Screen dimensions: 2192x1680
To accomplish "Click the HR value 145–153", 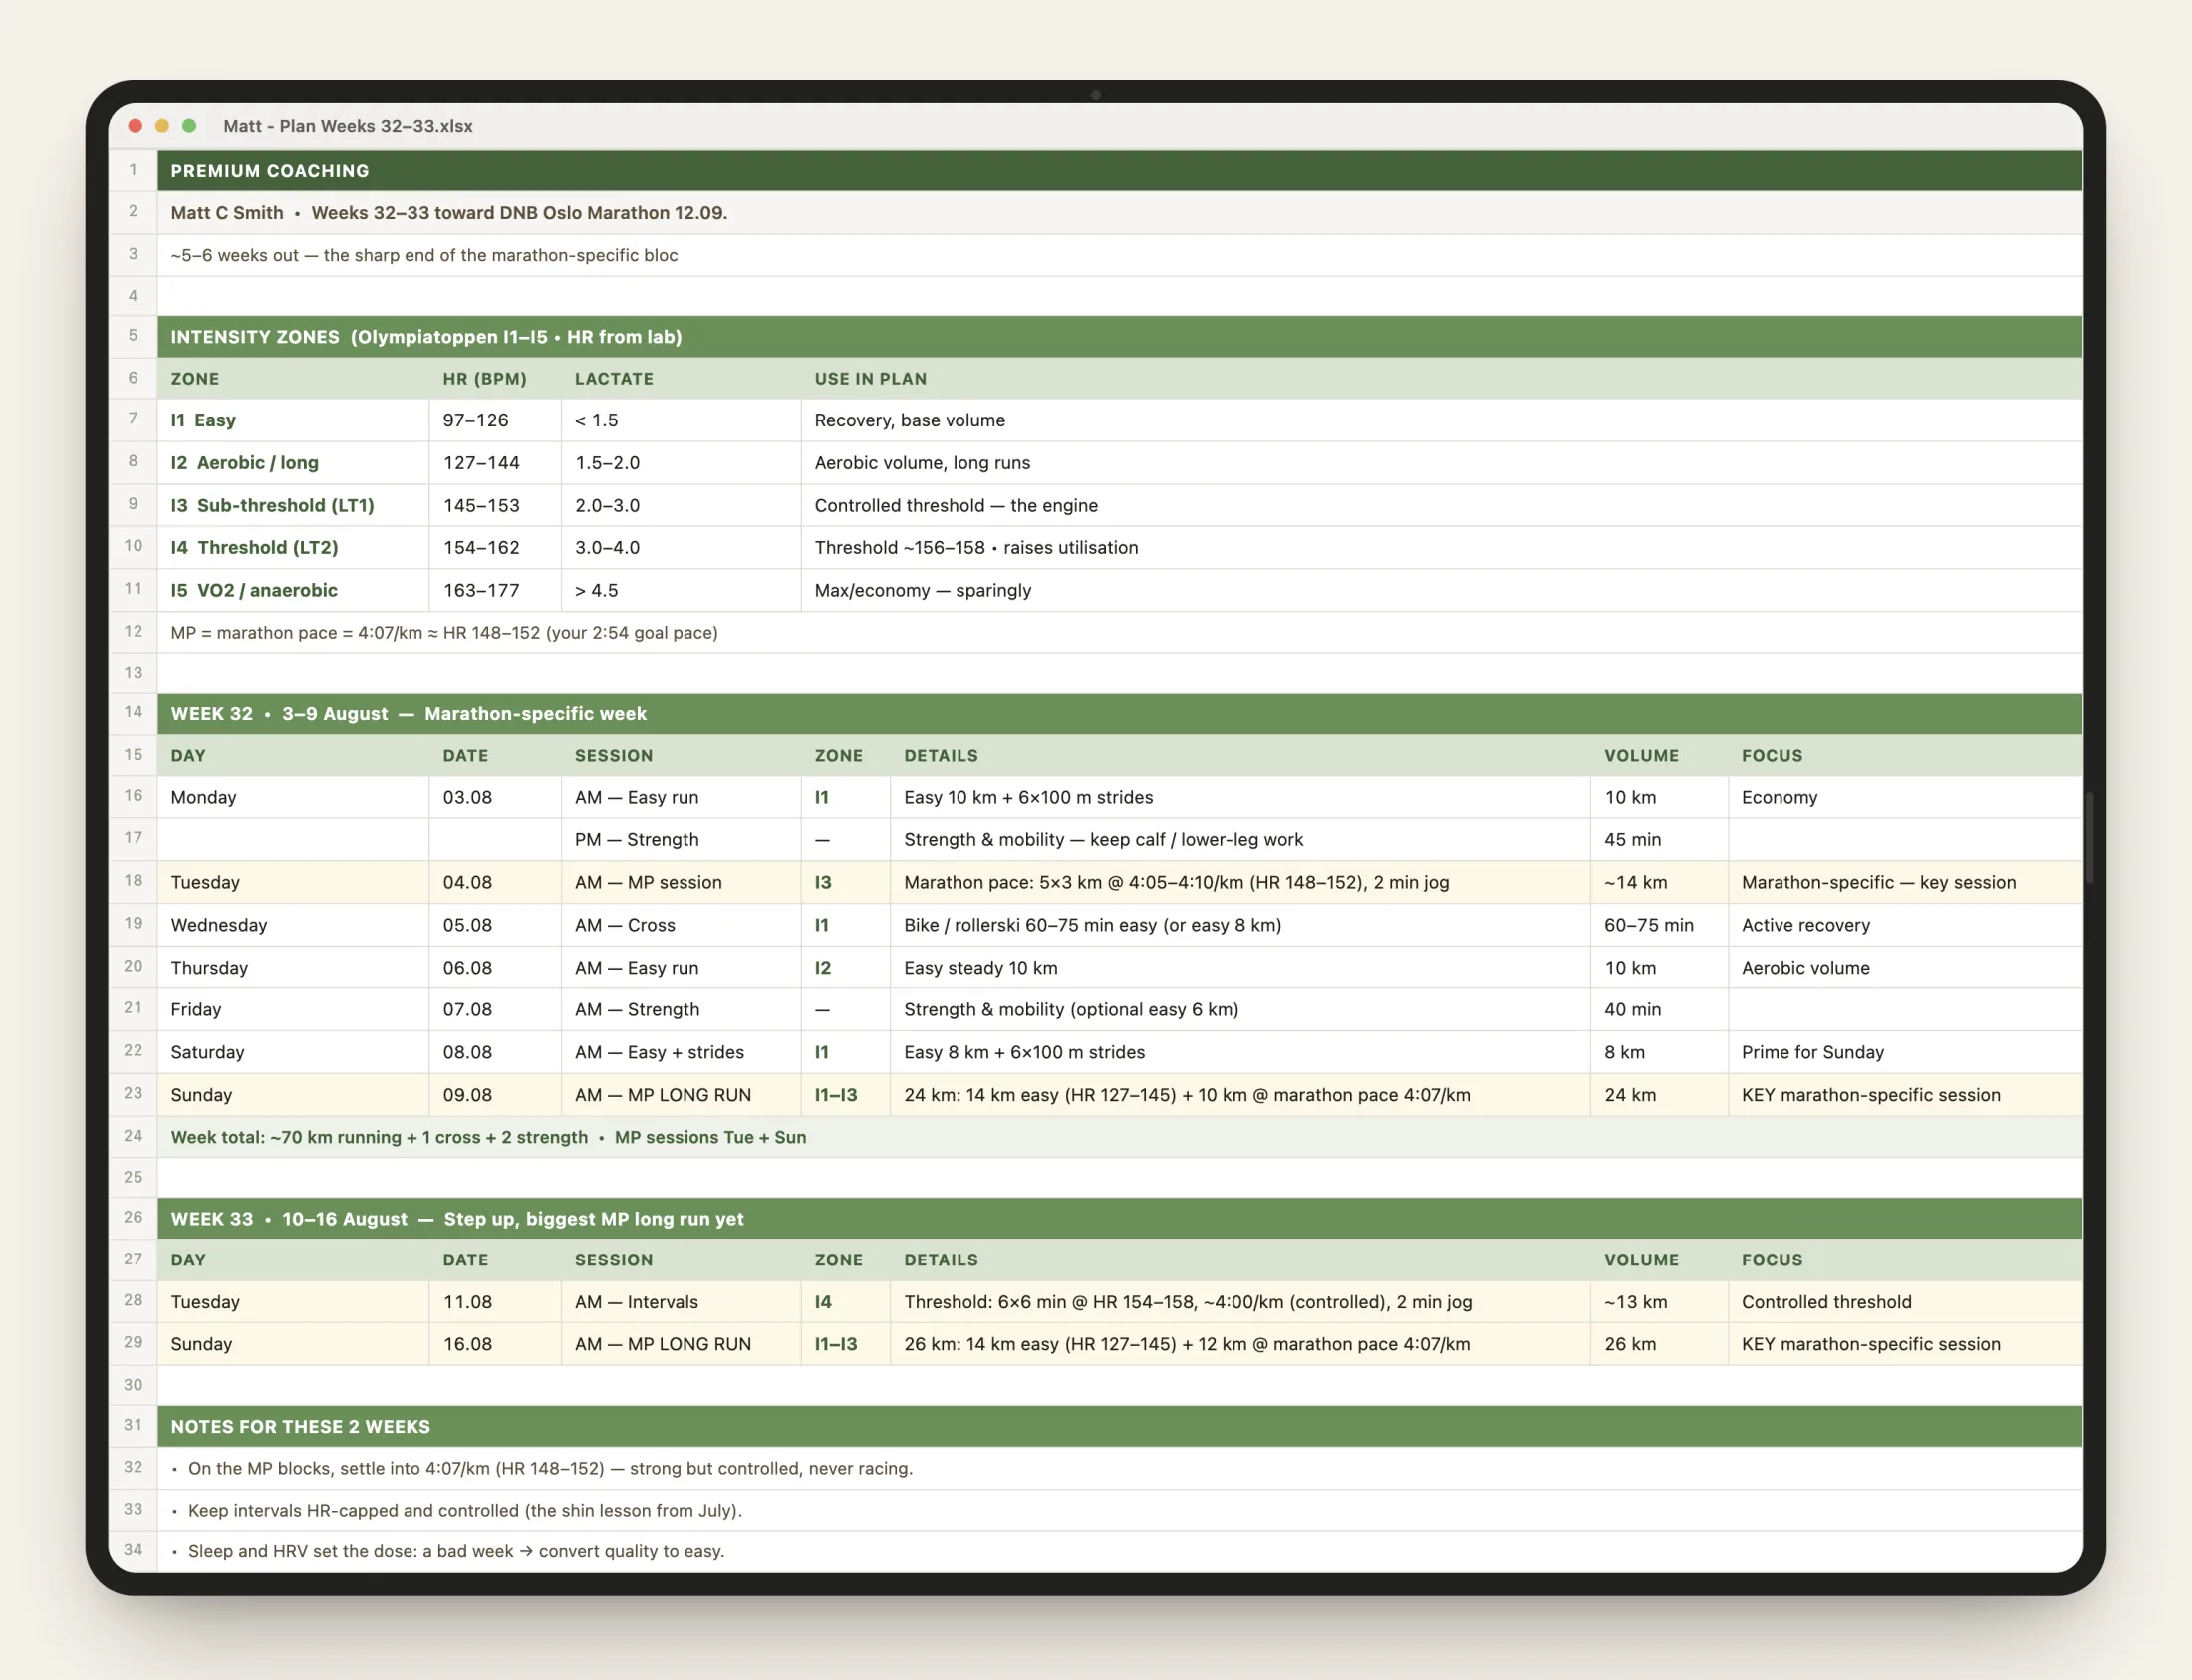I will 495,506.
